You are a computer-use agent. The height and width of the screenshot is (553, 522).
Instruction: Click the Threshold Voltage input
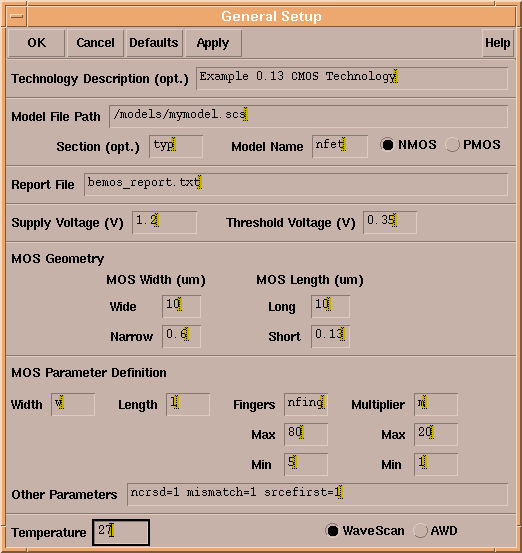[x=390, y=223]
